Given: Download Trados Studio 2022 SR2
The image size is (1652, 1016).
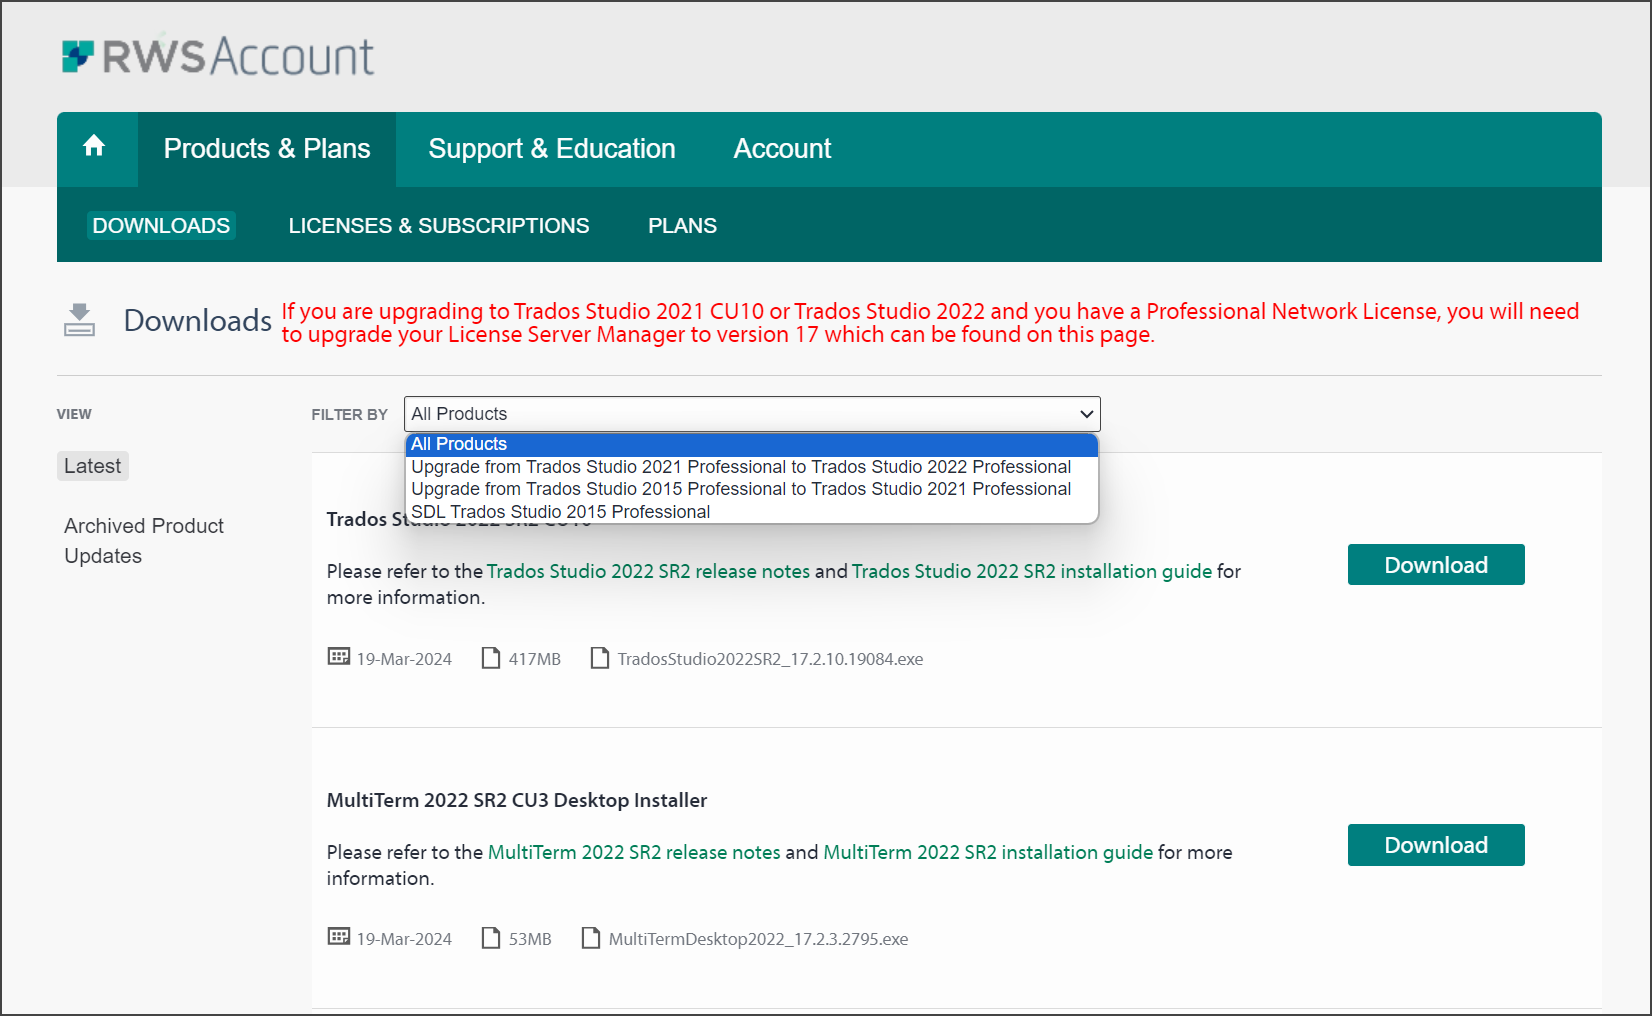Looking at the screenshot, I should click(1435, 564).
